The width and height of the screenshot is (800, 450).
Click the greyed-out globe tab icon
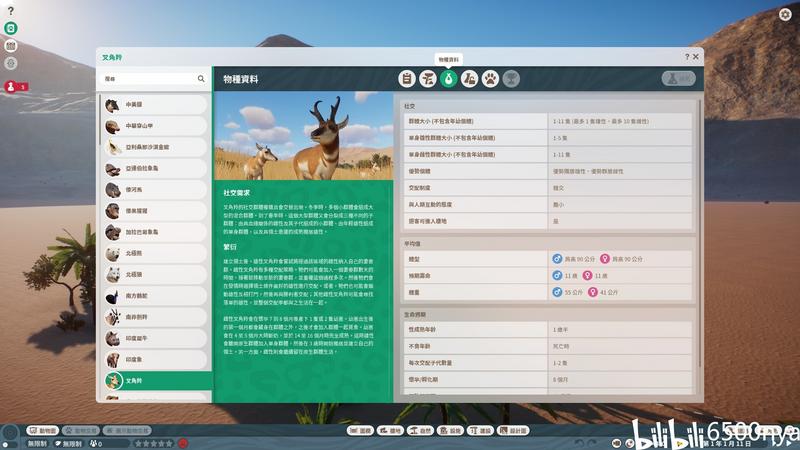511,79
